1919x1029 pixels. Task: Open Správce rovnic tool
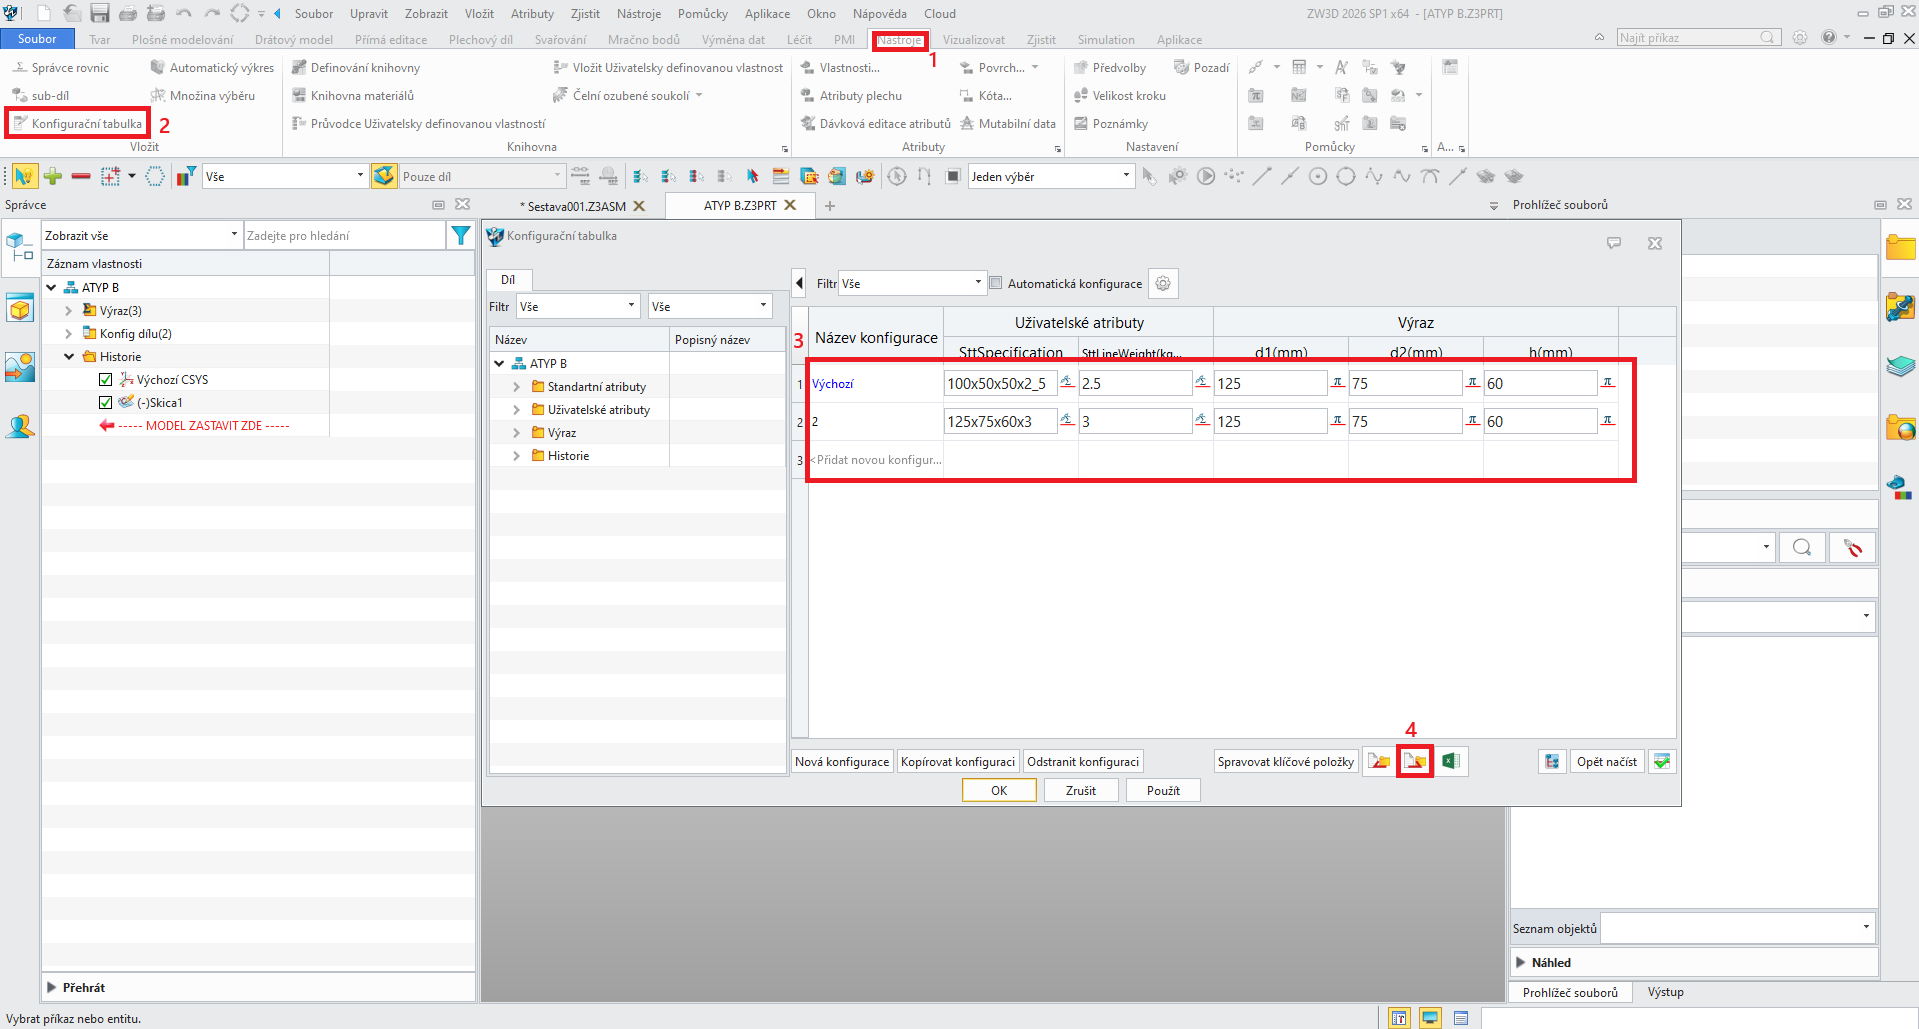point(60,68)
